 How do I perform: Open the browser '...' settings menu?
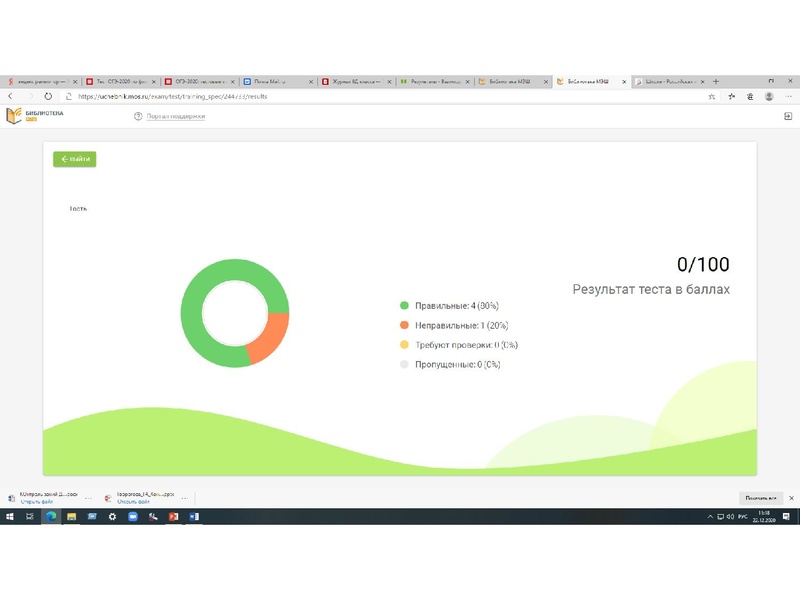pyautogui.click(x=788, y=96)
